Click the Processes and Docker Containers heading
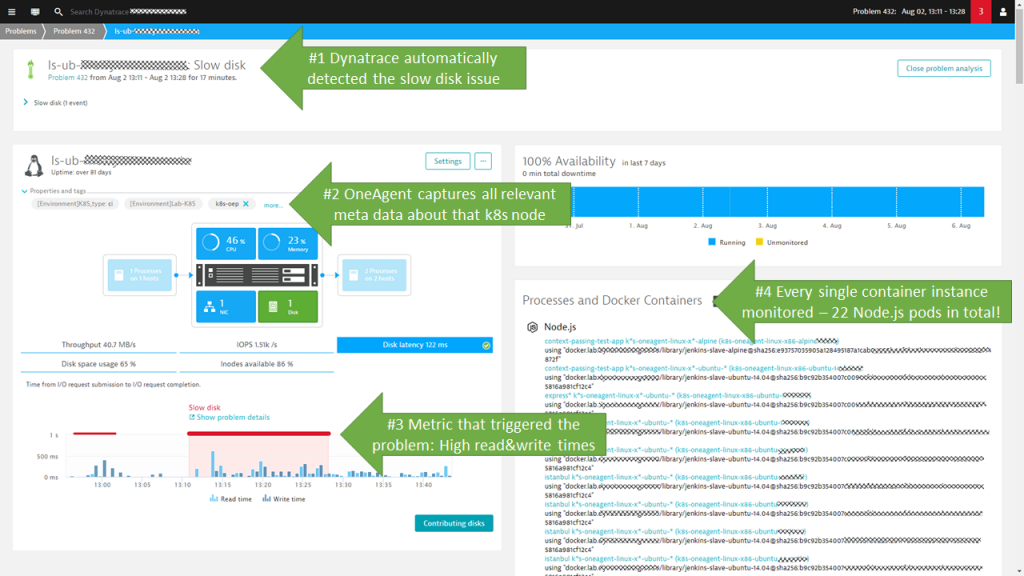 (x=612, y=300)
